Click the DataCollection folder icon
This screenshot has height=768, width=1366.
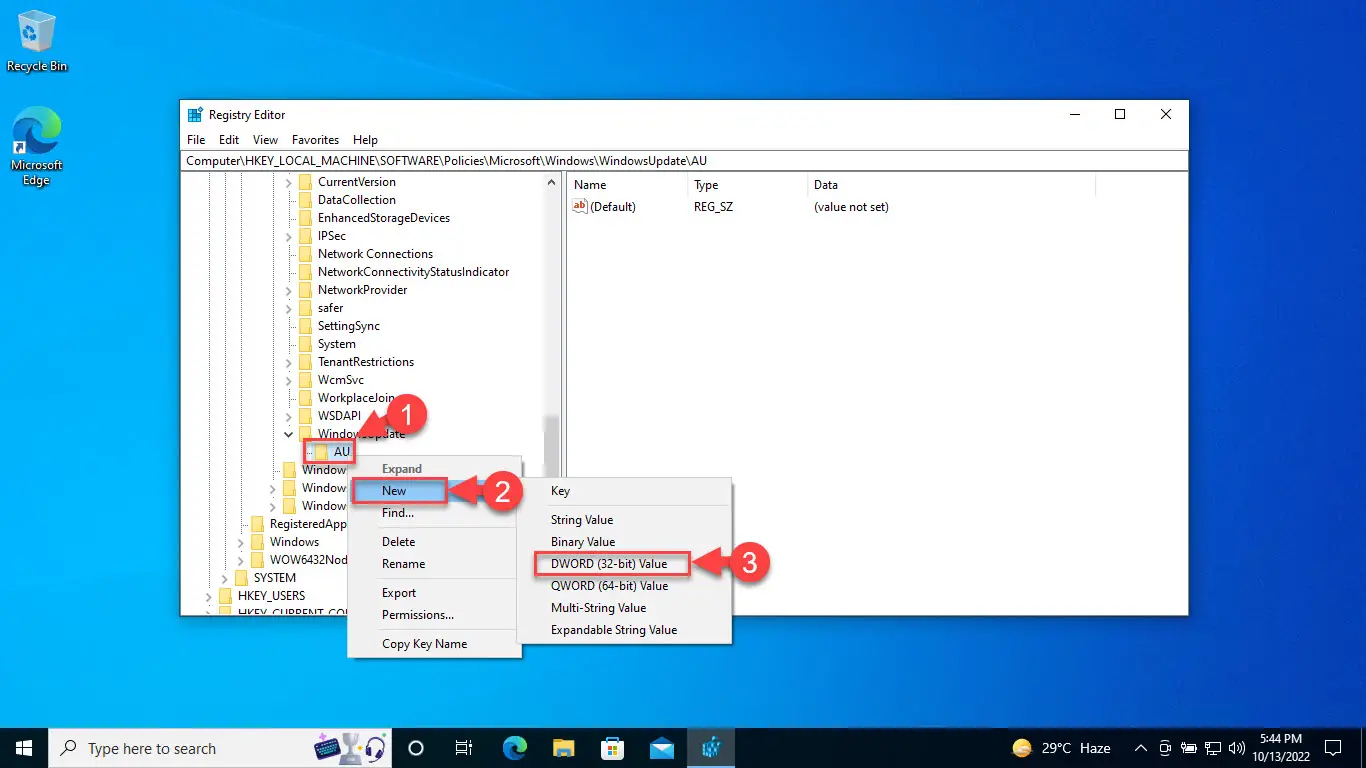[x=306, y=200]
